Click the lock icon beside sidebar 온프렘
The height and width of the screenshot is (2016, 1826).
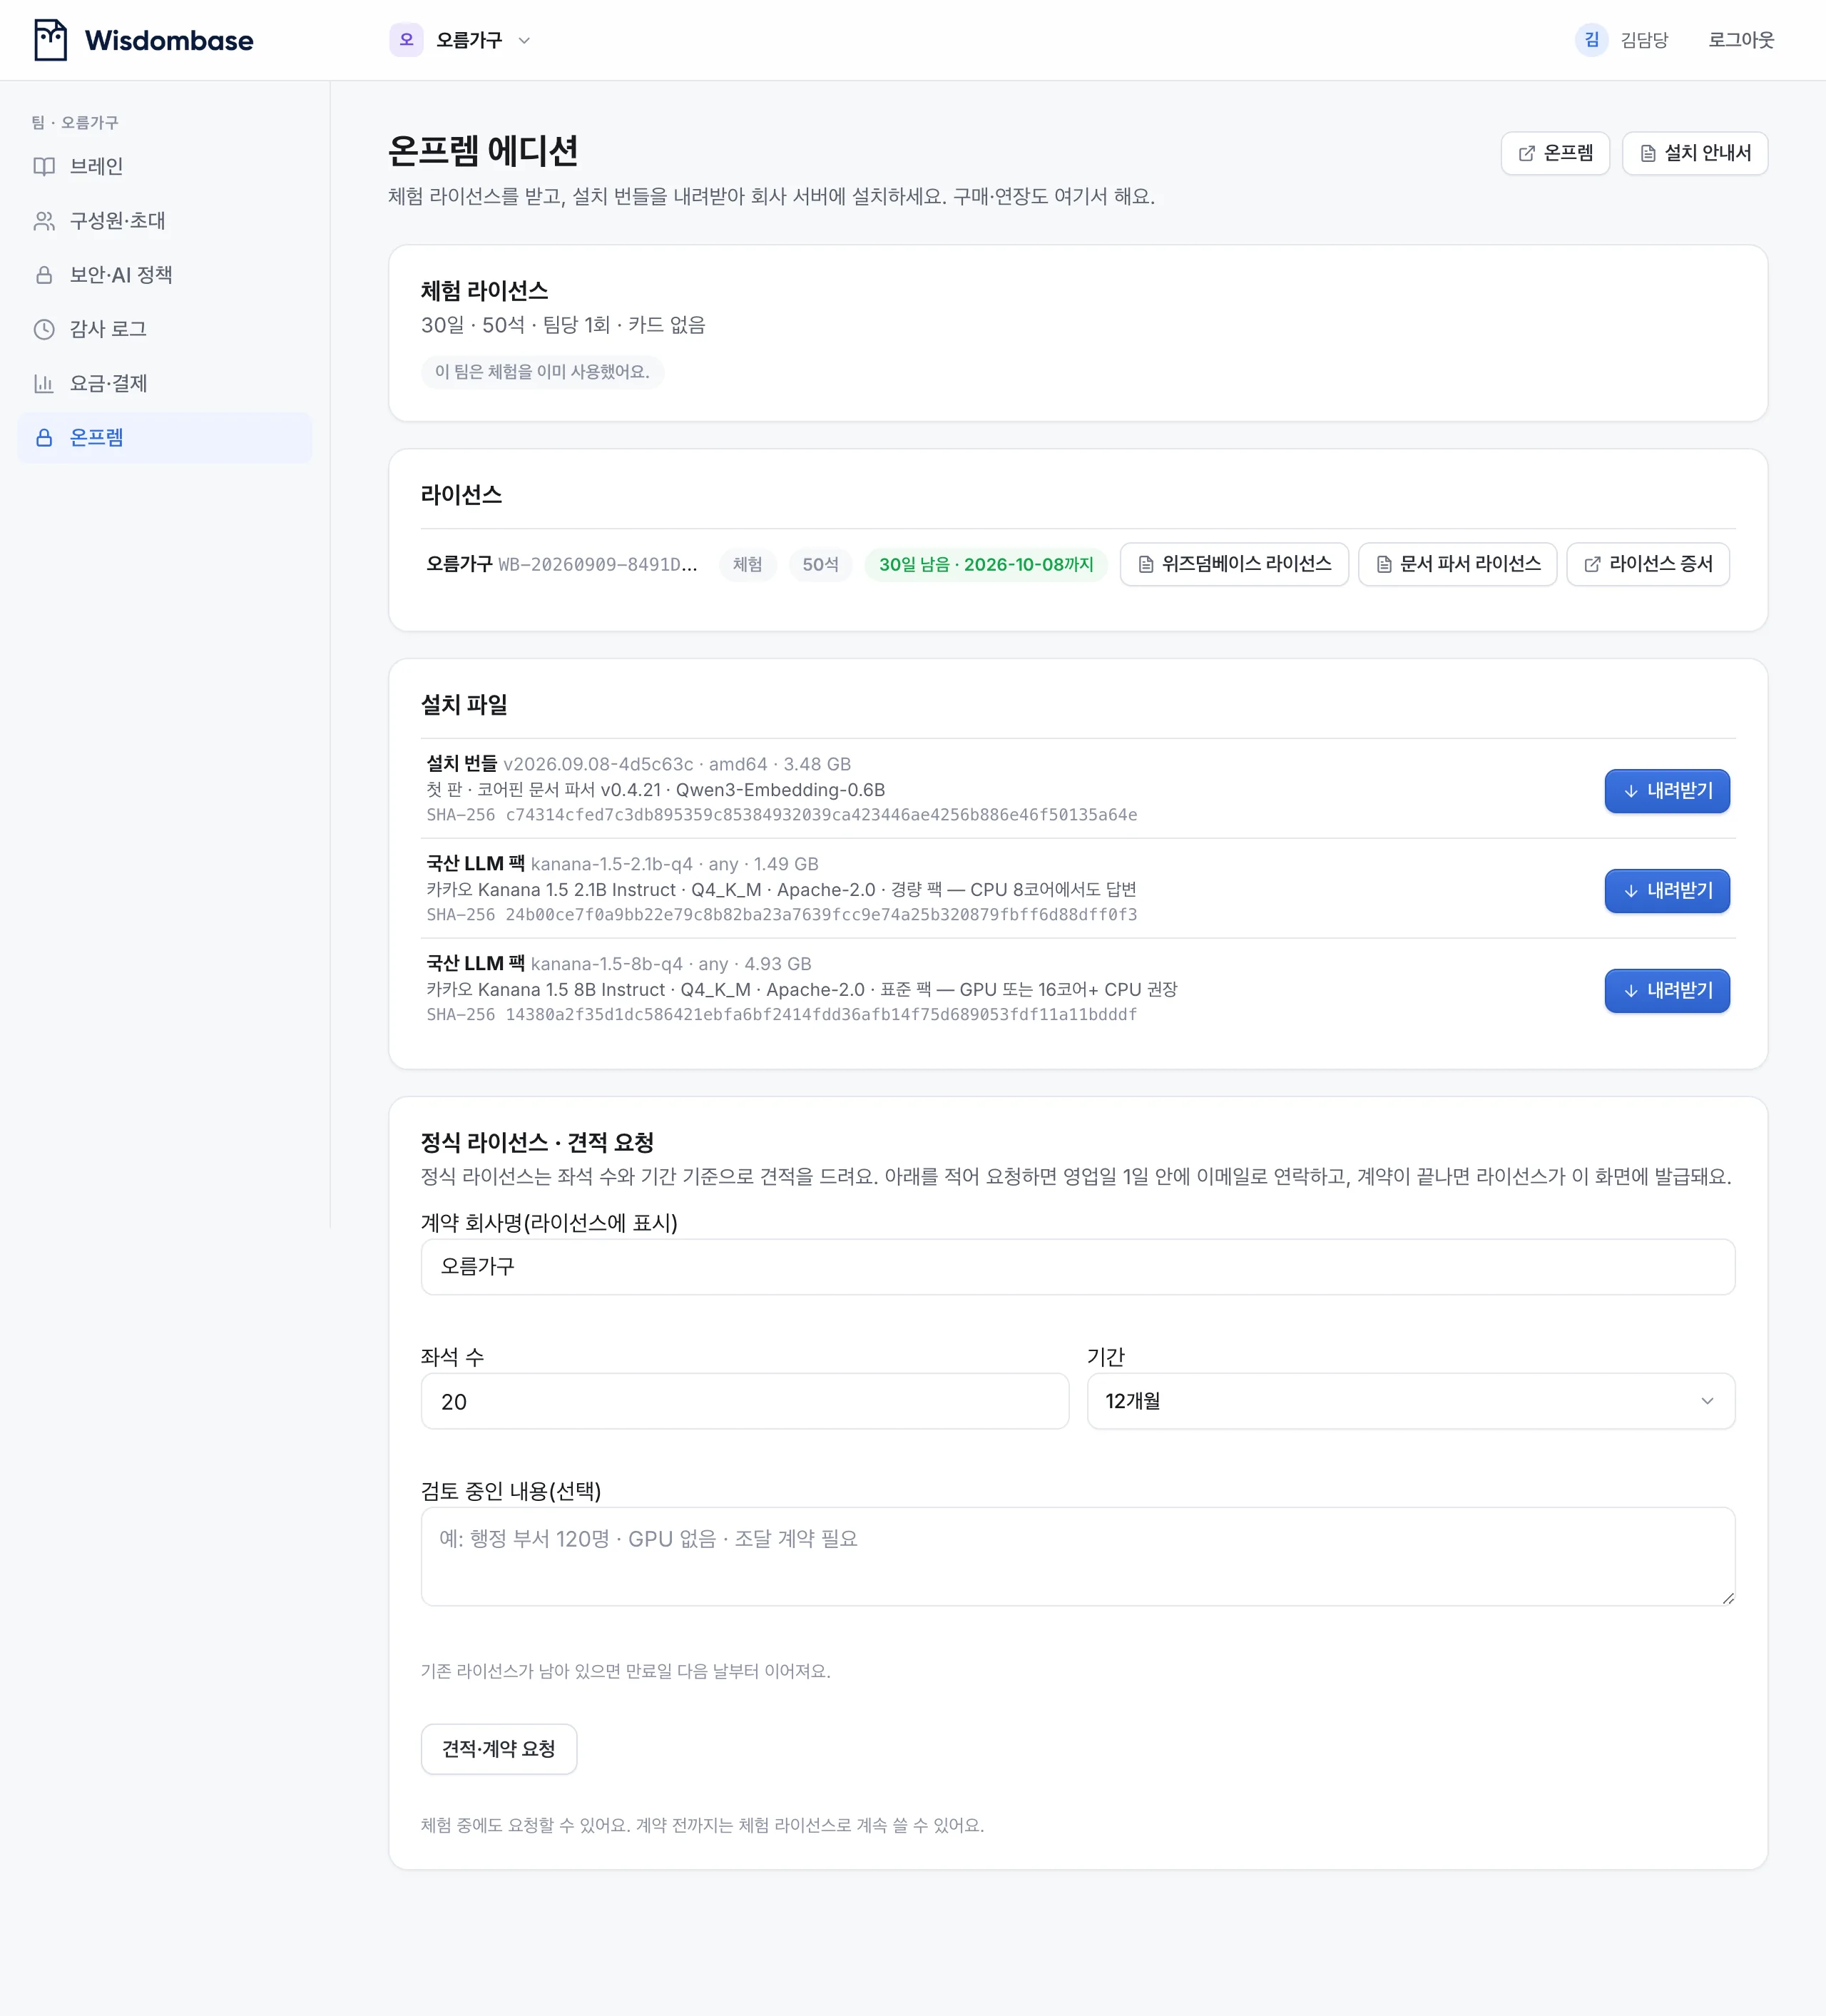click(44, 437)
